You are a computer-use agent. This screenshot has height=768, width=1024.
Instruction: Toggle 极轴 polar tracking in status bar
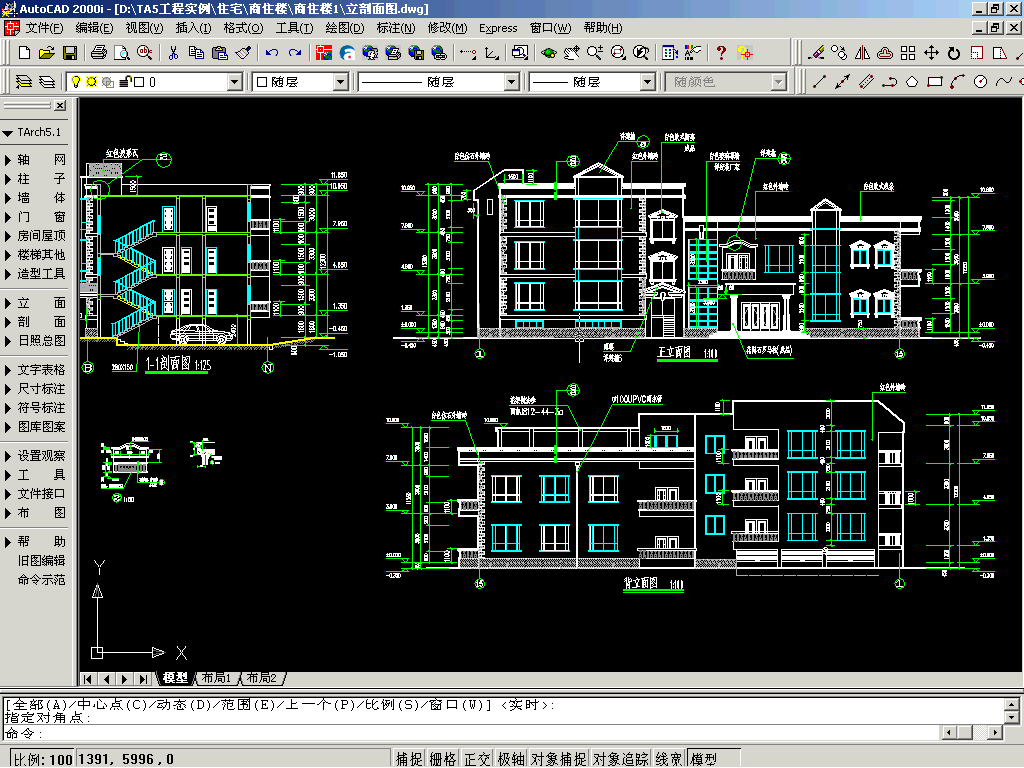[x=511, y=759]
